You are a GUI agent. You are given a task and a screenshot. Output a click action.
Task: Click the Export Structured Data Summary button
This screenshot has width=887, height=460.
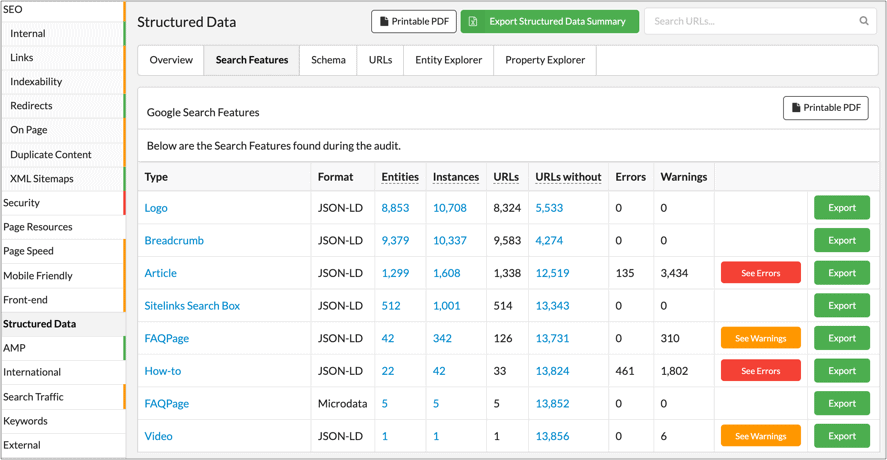tap(549, 21)
